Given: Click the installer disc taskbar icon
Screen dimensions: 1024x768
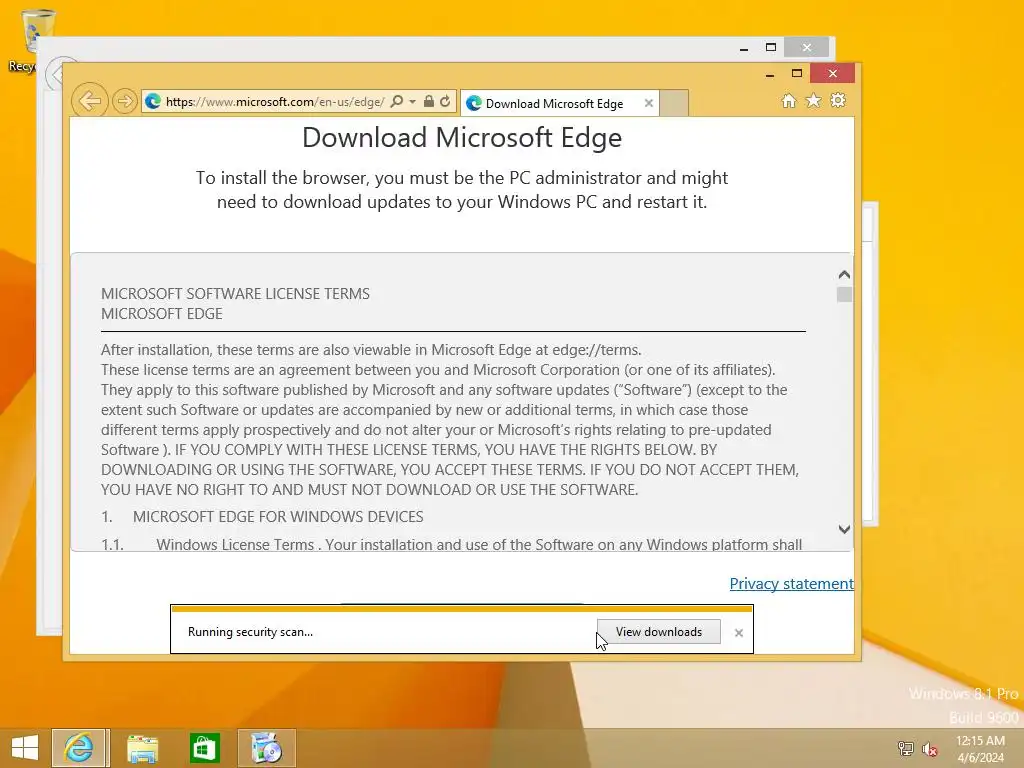Looking at the screenshot, I should (266, 748).
